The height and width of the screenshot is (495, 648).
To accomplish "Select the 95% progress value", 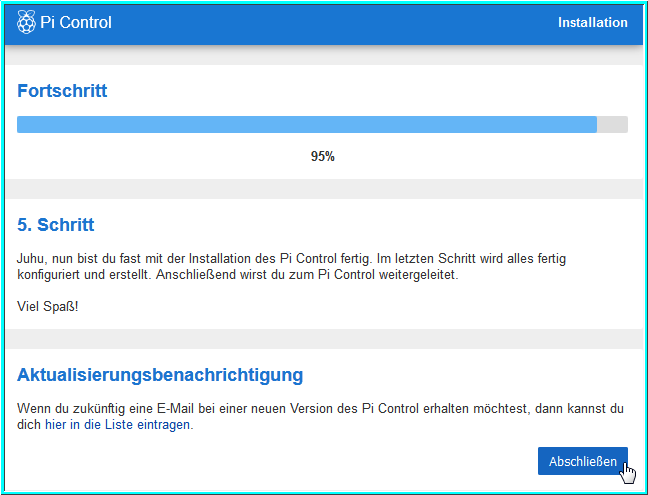I will coord(322,157).
